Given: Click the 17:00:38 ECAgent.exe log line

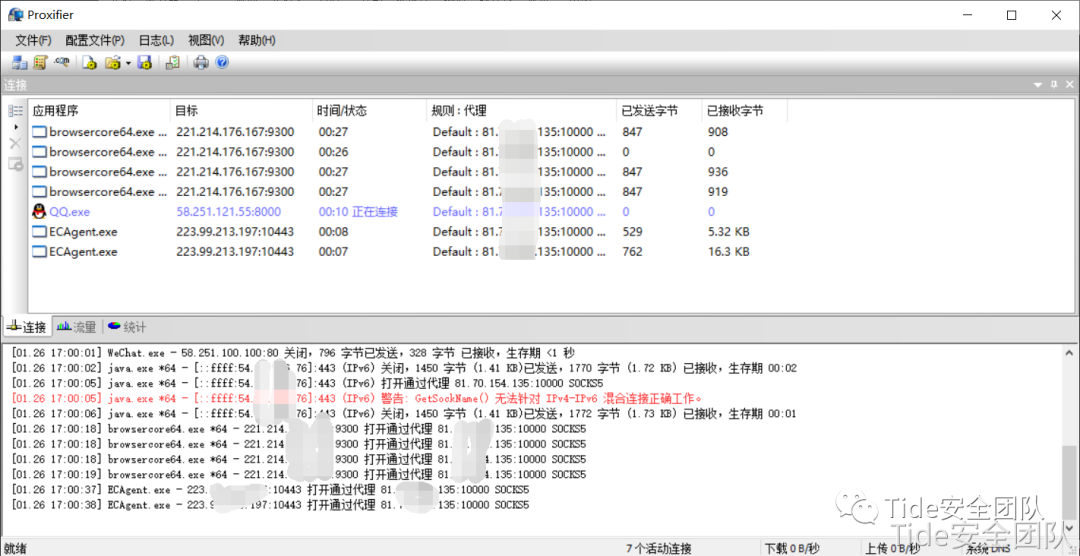Looking at the screenshot, I should pyautogui.click(x=270, y=505).
